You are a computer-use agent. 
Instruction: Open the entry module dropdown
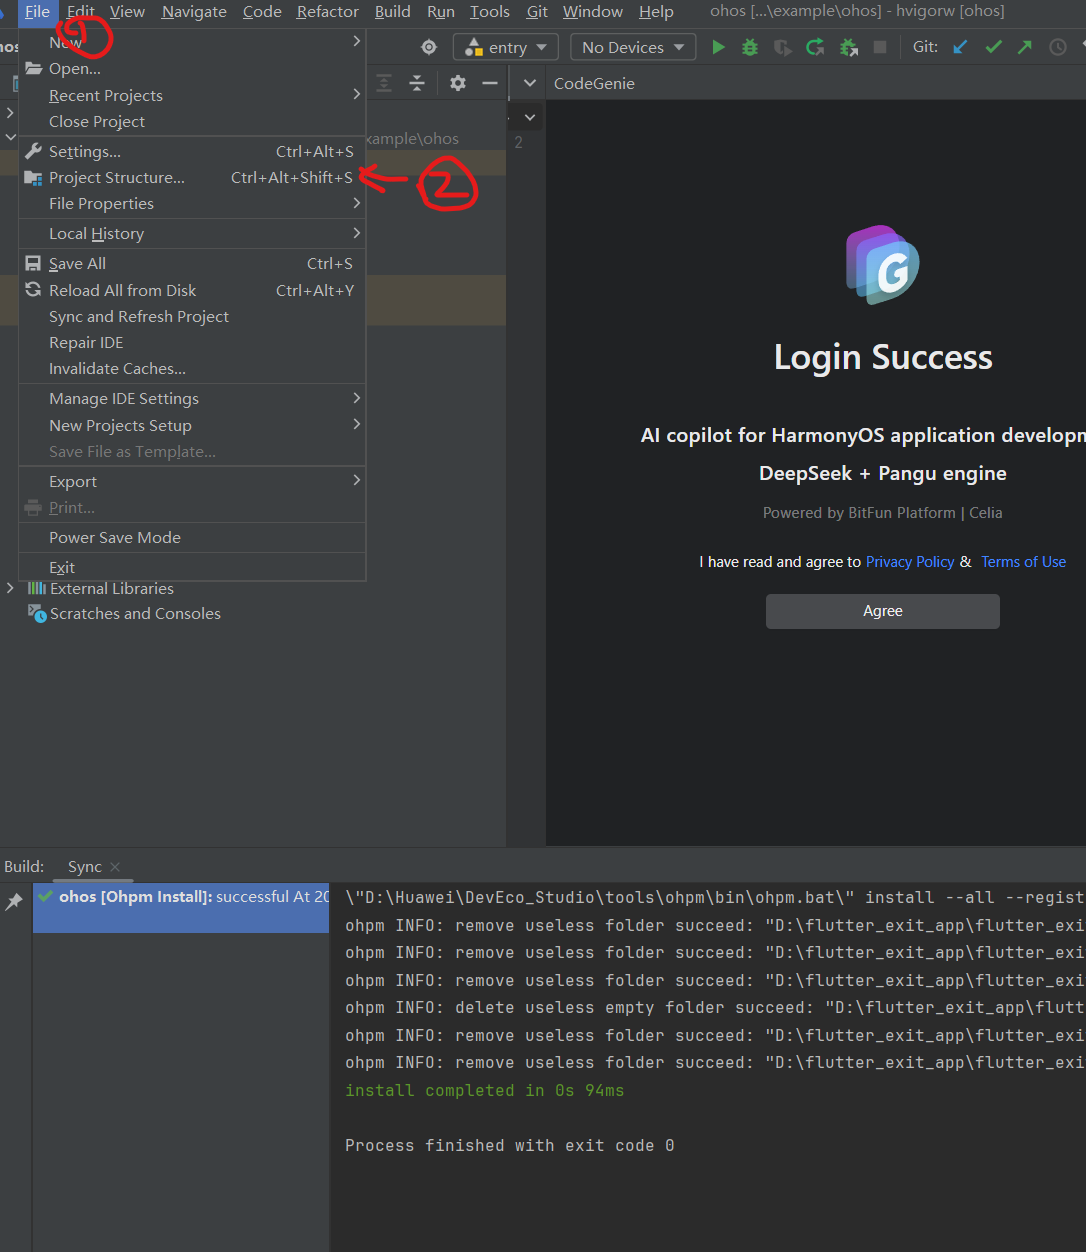click(x=506, y=47)
